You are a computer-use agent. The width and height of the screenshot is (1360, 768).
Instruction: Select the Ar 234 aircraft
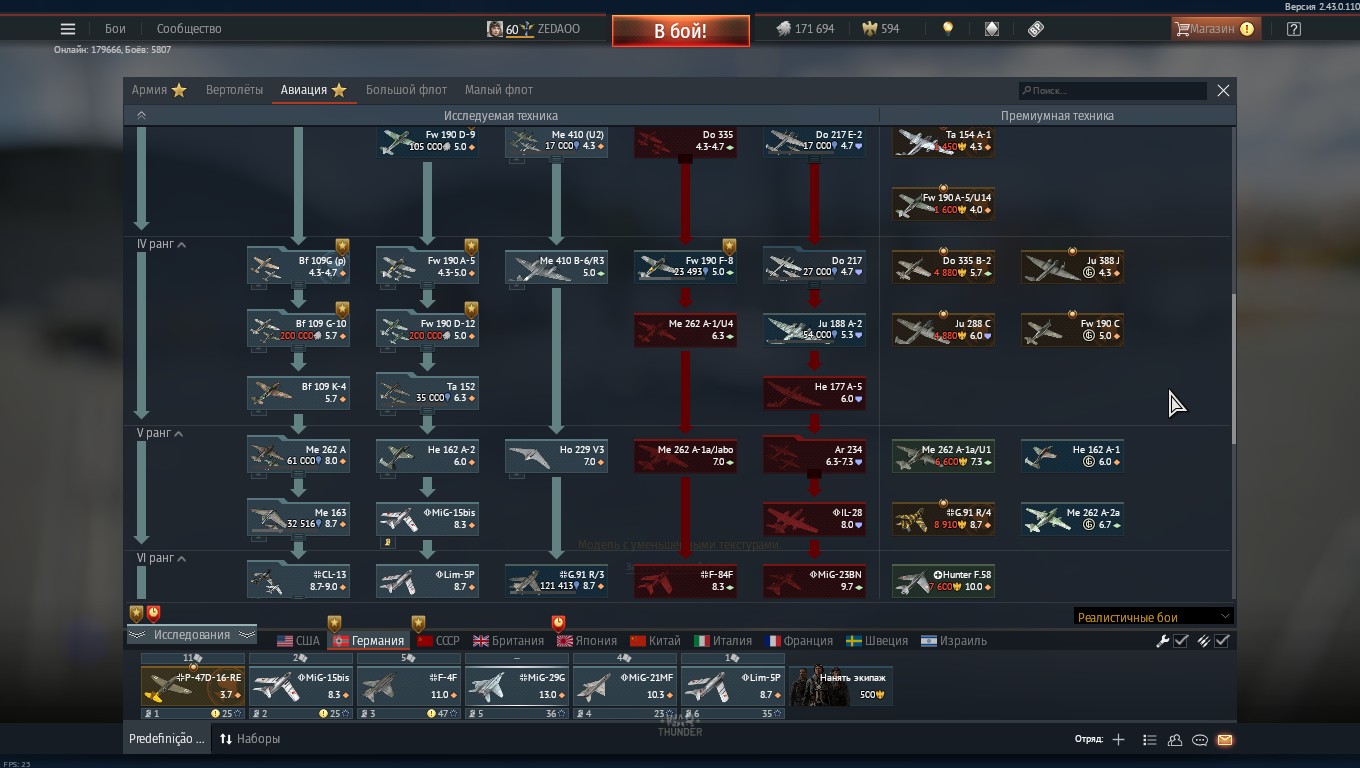[814, 455]
